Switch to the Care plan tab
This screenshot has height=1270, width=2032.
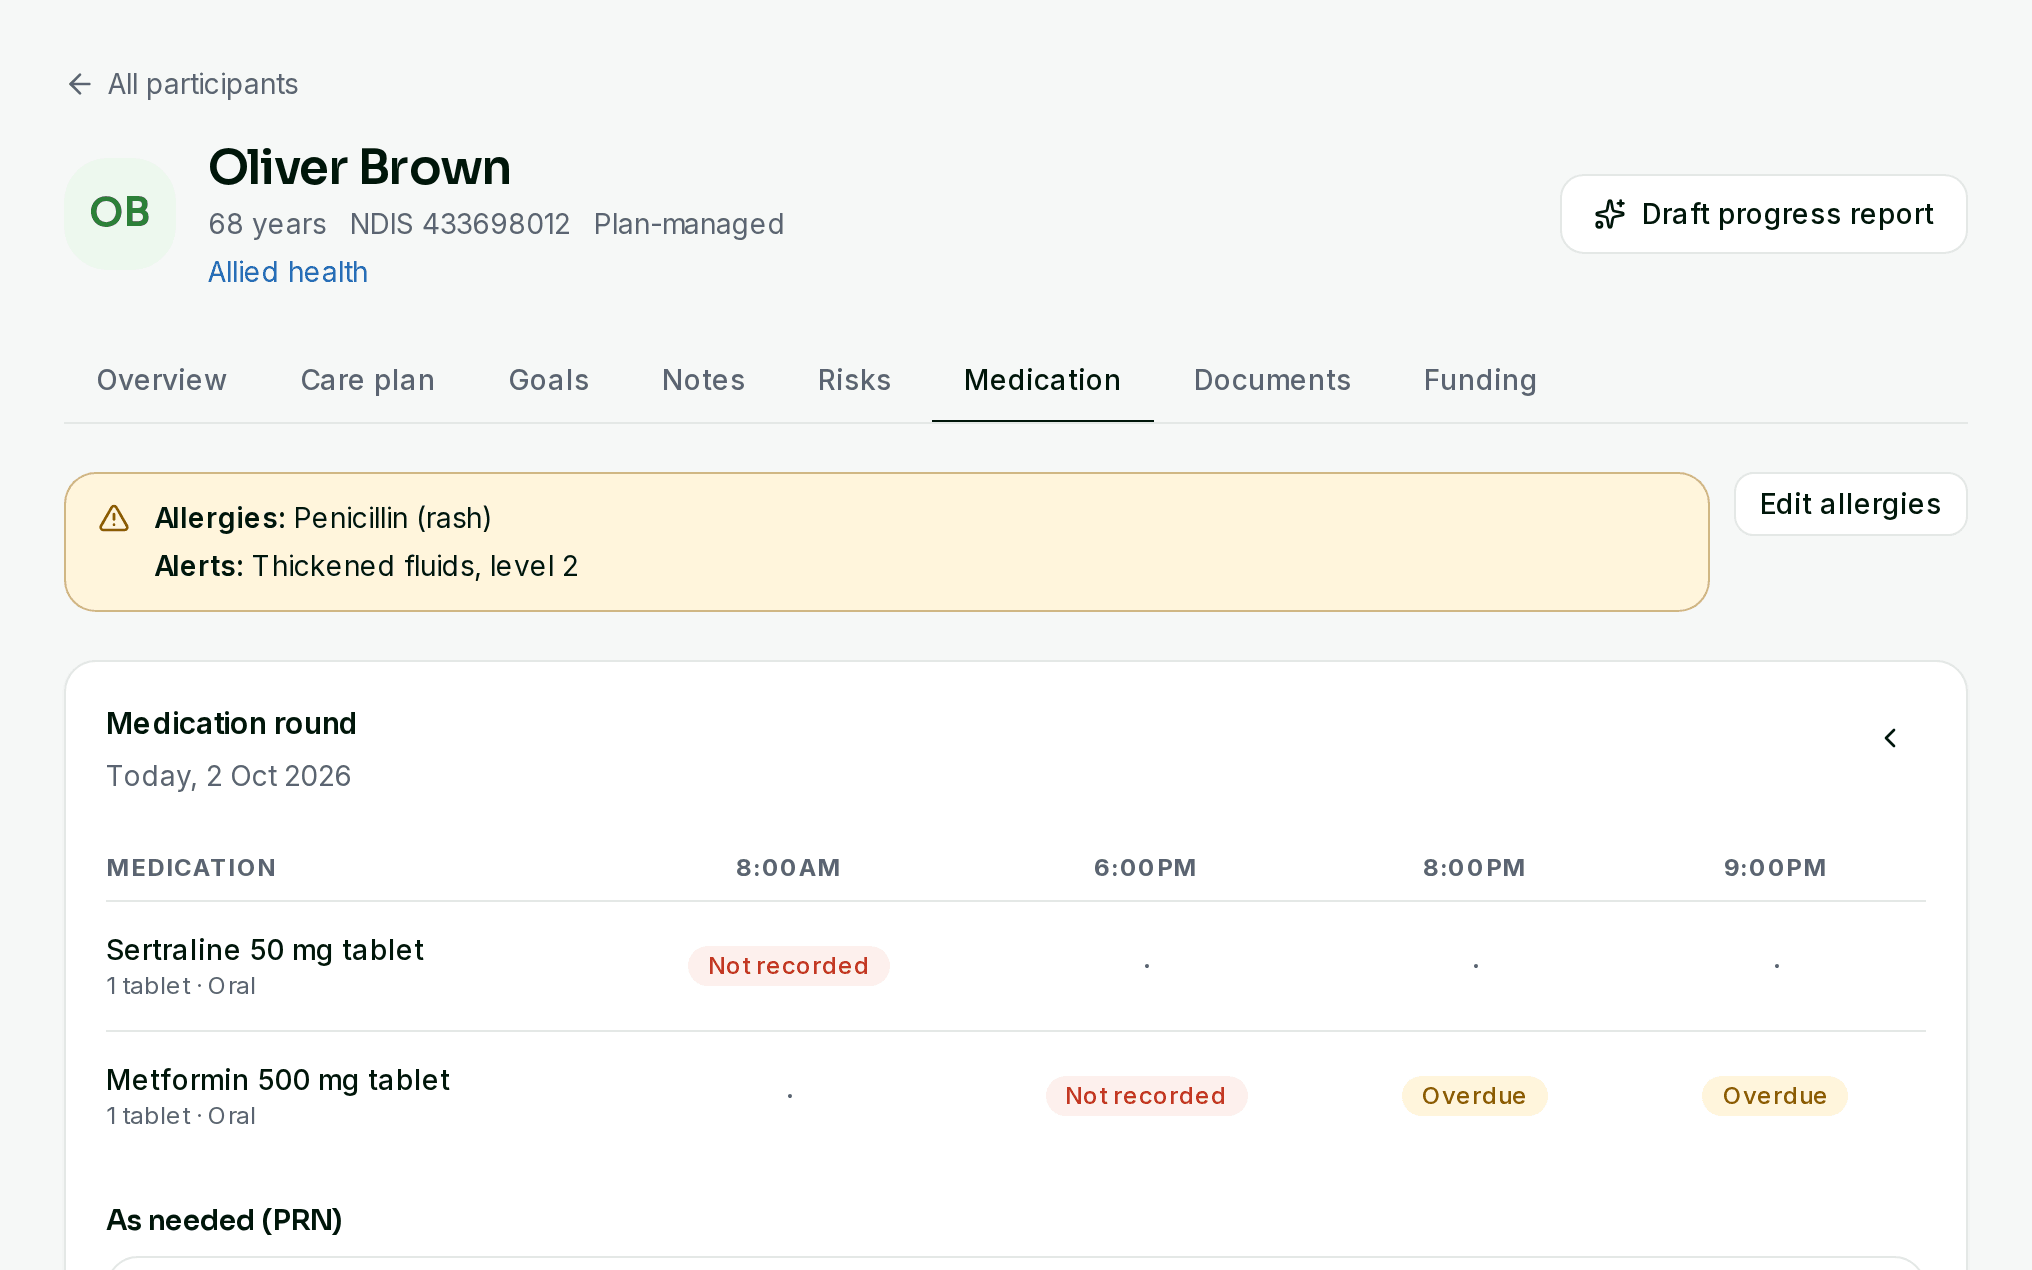(368, 380)
